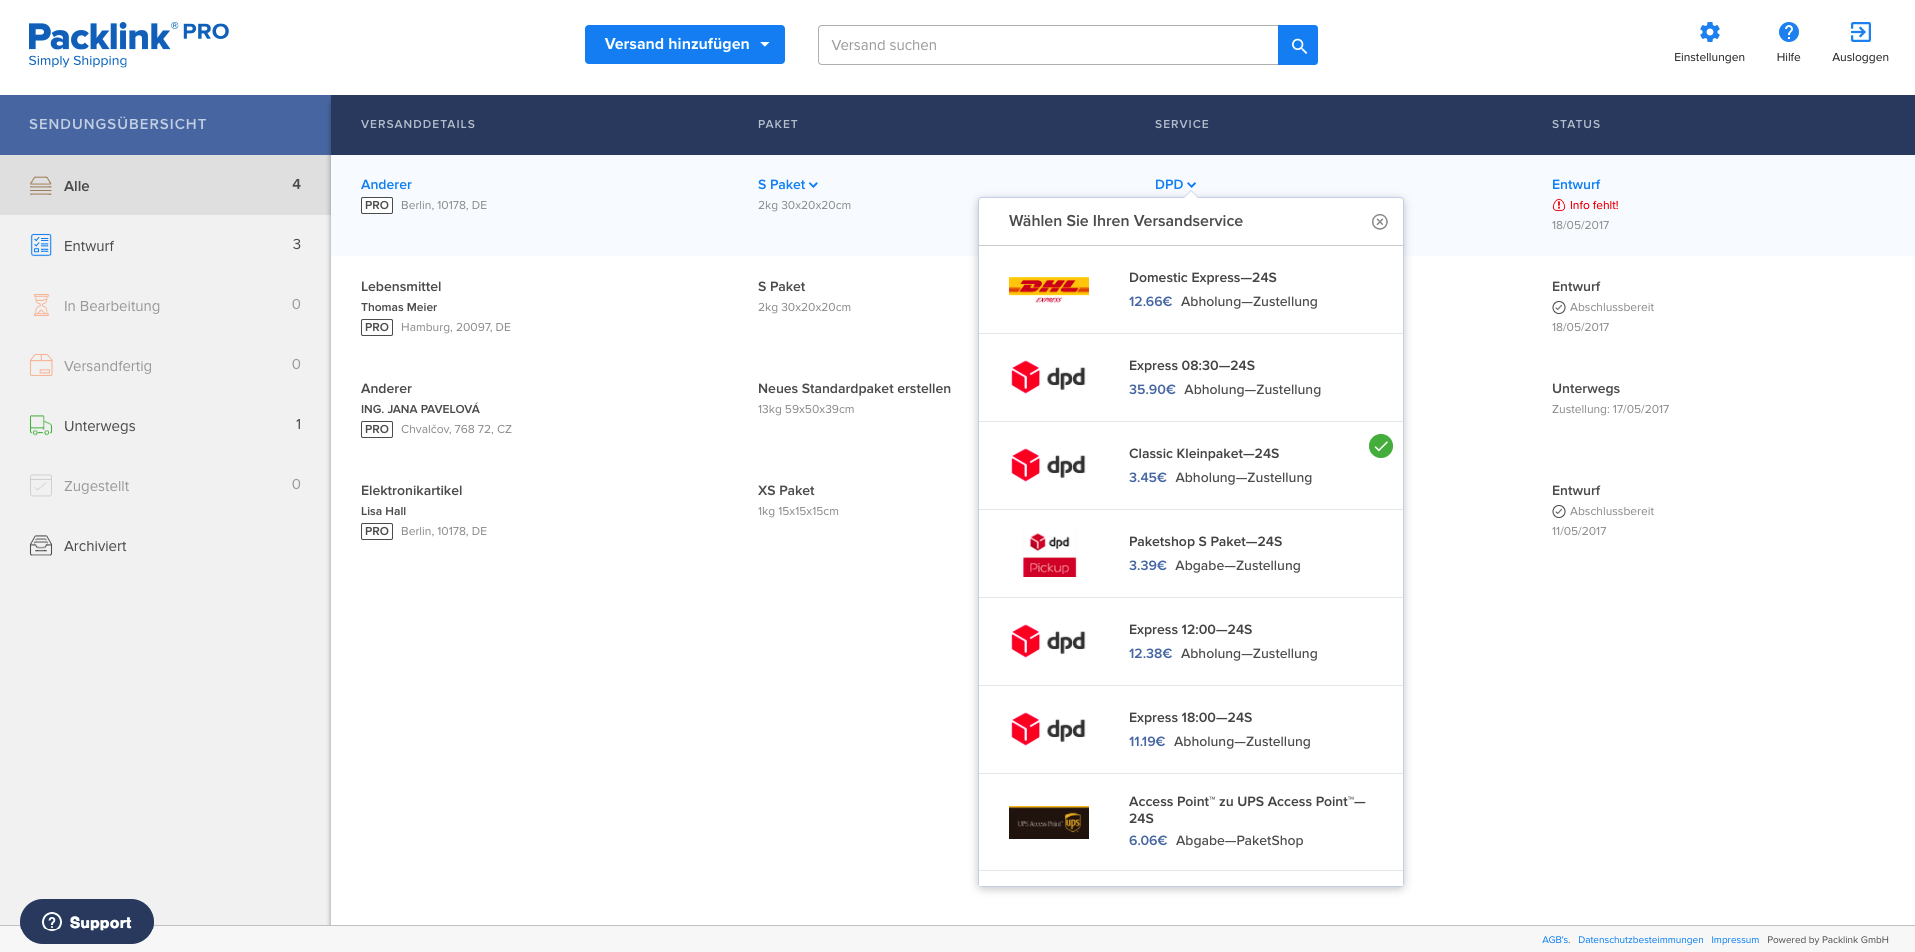Click Abschlussbereit for 11/05/2017 shipment
Viewport: 1915px width, 952px height.
click(x=1603, y=511)
